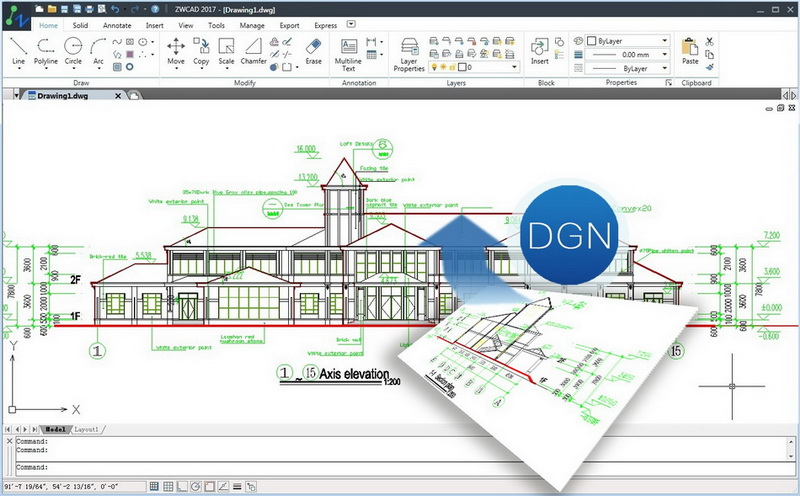Viewport: 800px width, 496px height.
Task: Click the layer 0 color swatch
Action: (x=462, y=67)
